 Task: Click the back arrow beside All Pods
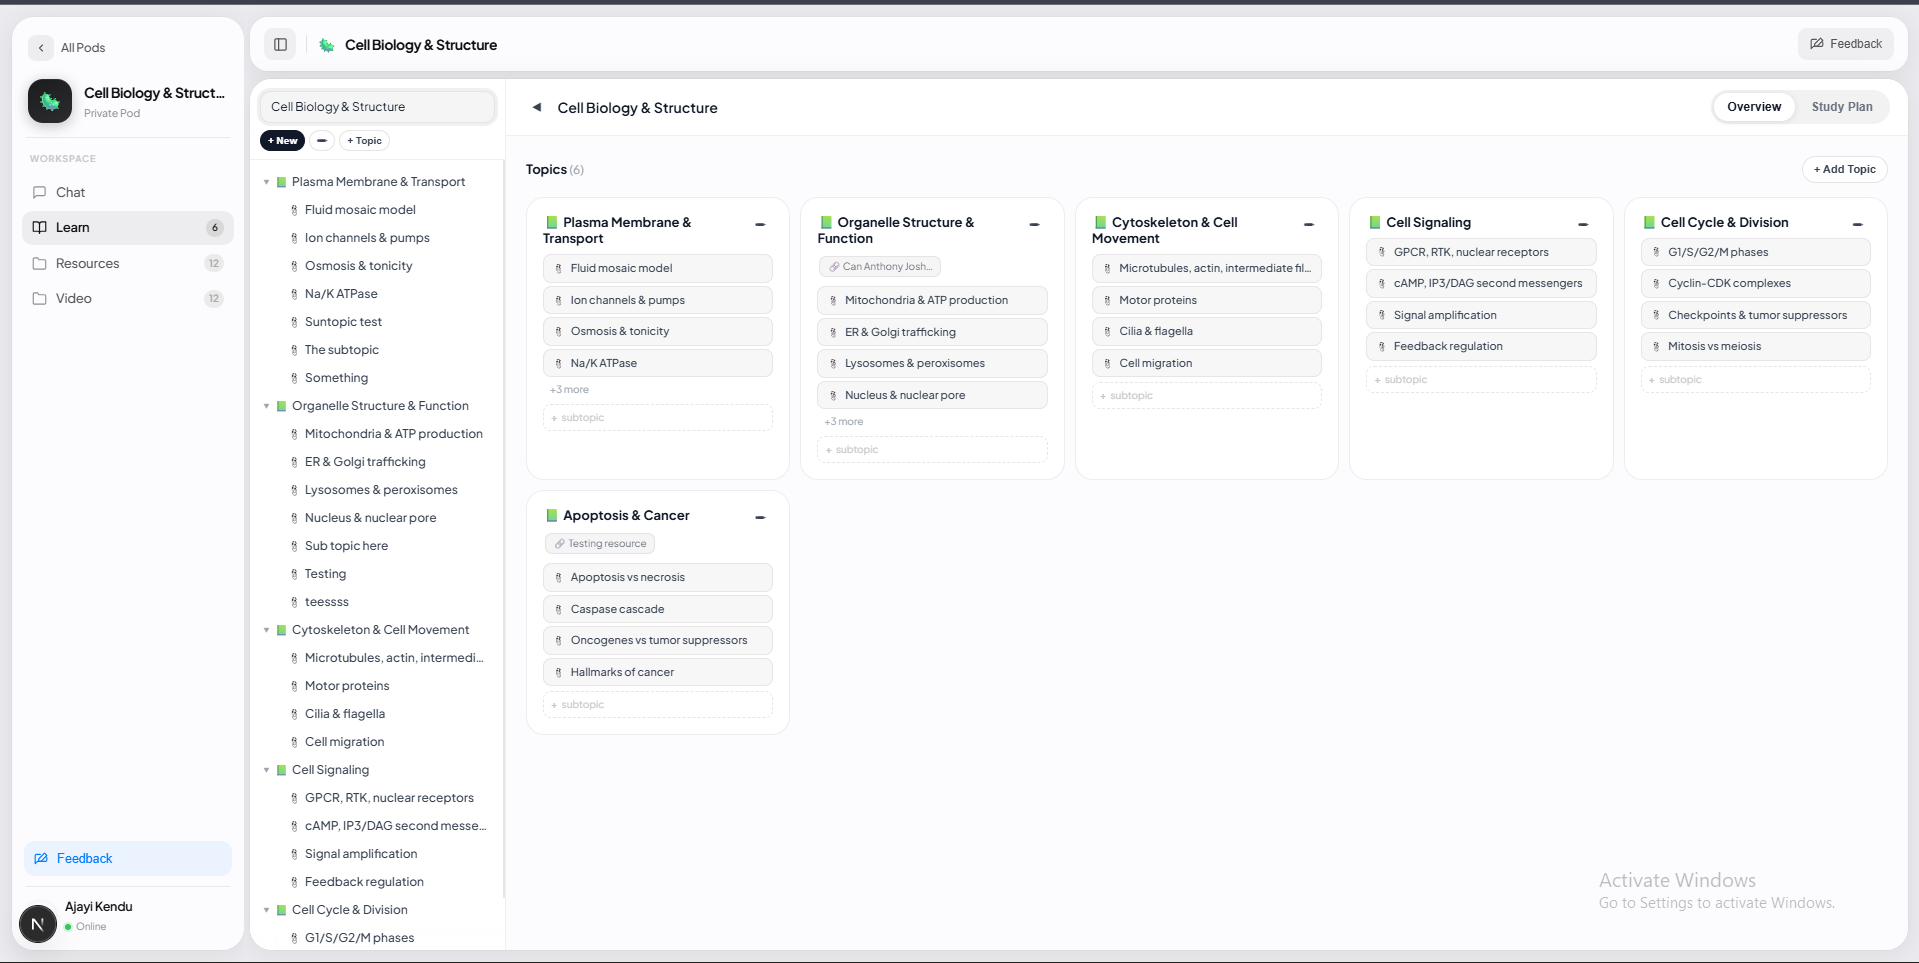[x=41, y=48]
